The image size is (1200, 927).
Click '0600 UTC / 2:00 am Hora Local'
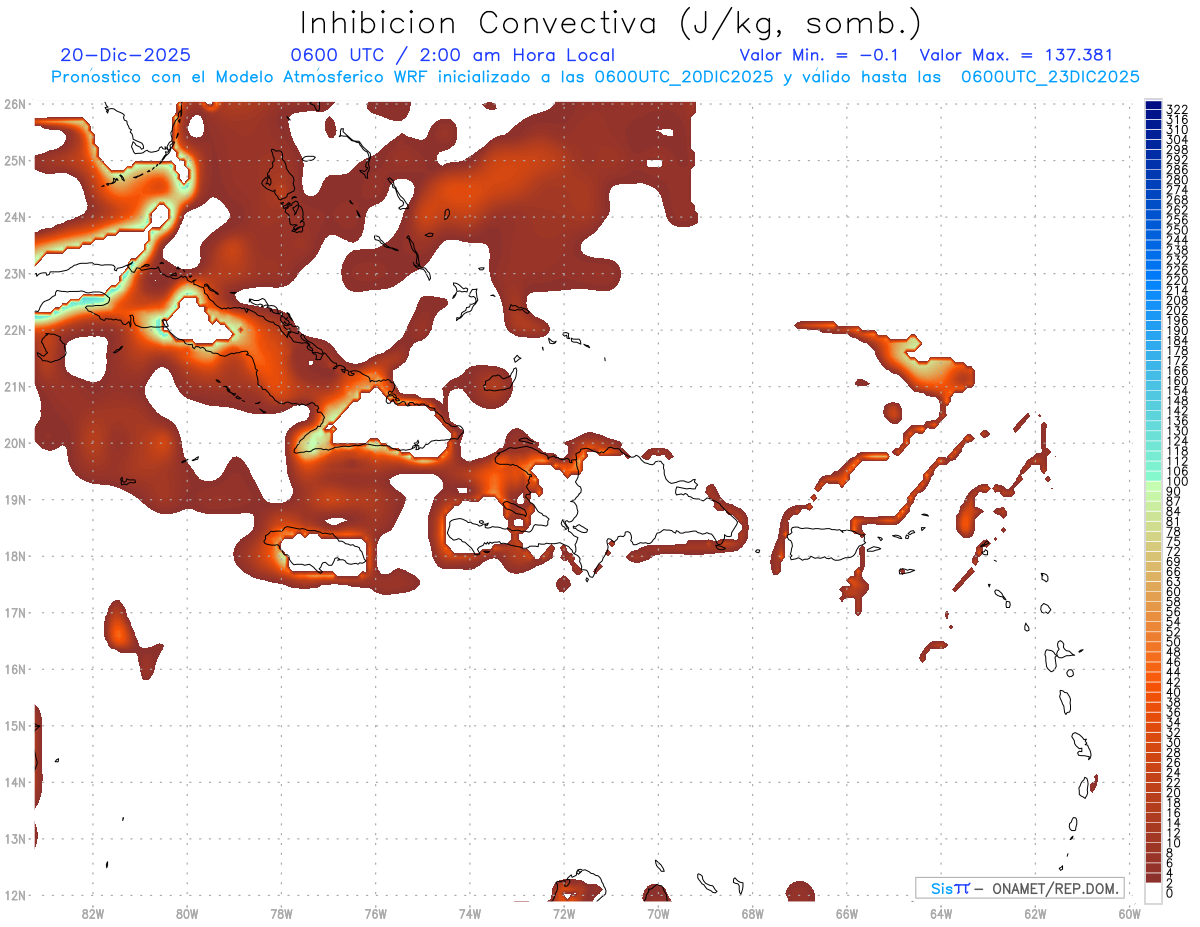pos(452,55)
